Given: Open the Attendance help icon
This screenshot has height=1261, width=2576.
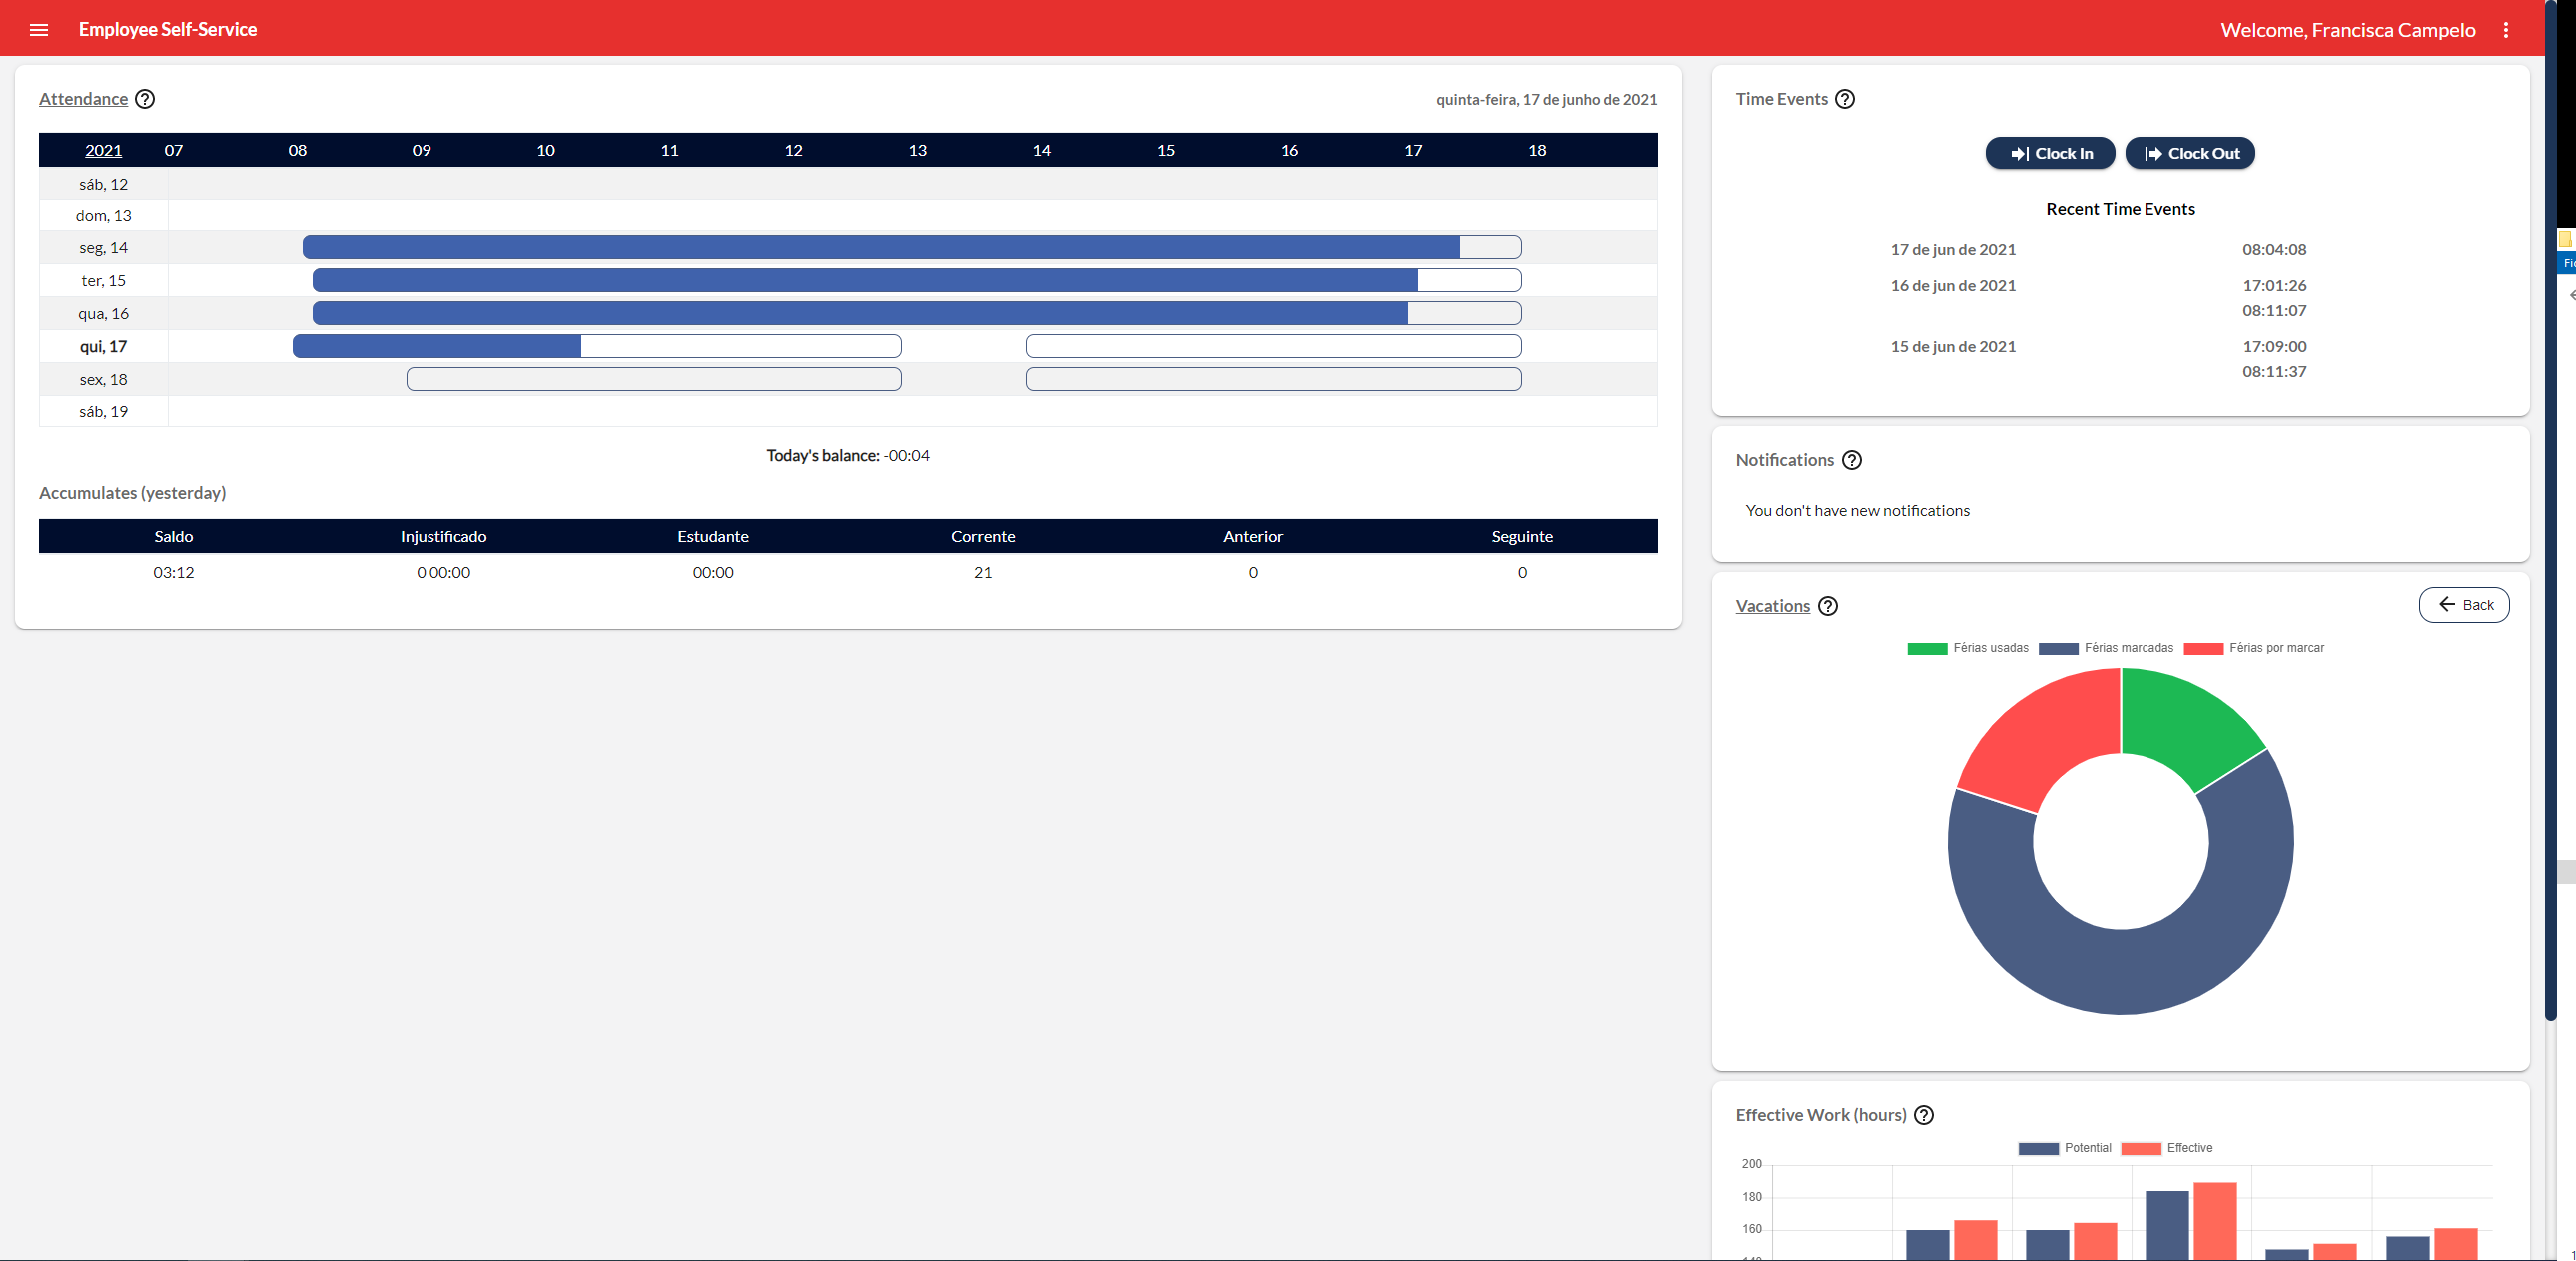Looking at the screenshot, I should [146, 98].
